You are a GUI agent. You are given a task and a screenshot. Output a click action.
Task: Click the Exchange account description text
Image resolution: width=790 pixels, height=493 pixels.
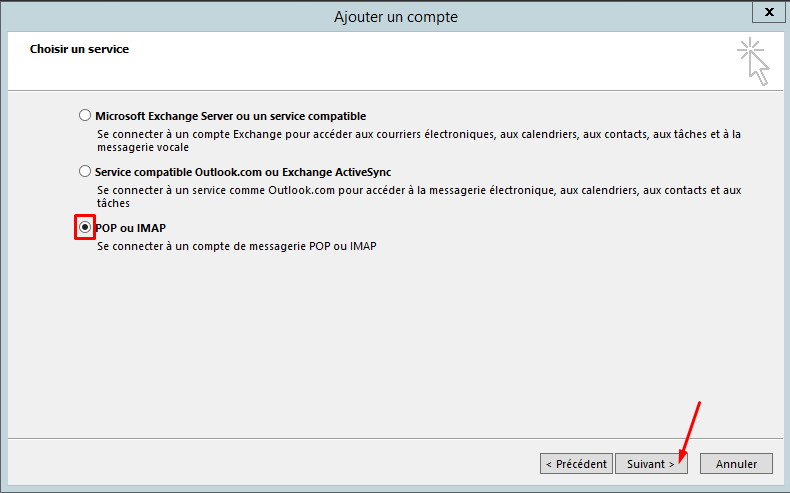420,133
